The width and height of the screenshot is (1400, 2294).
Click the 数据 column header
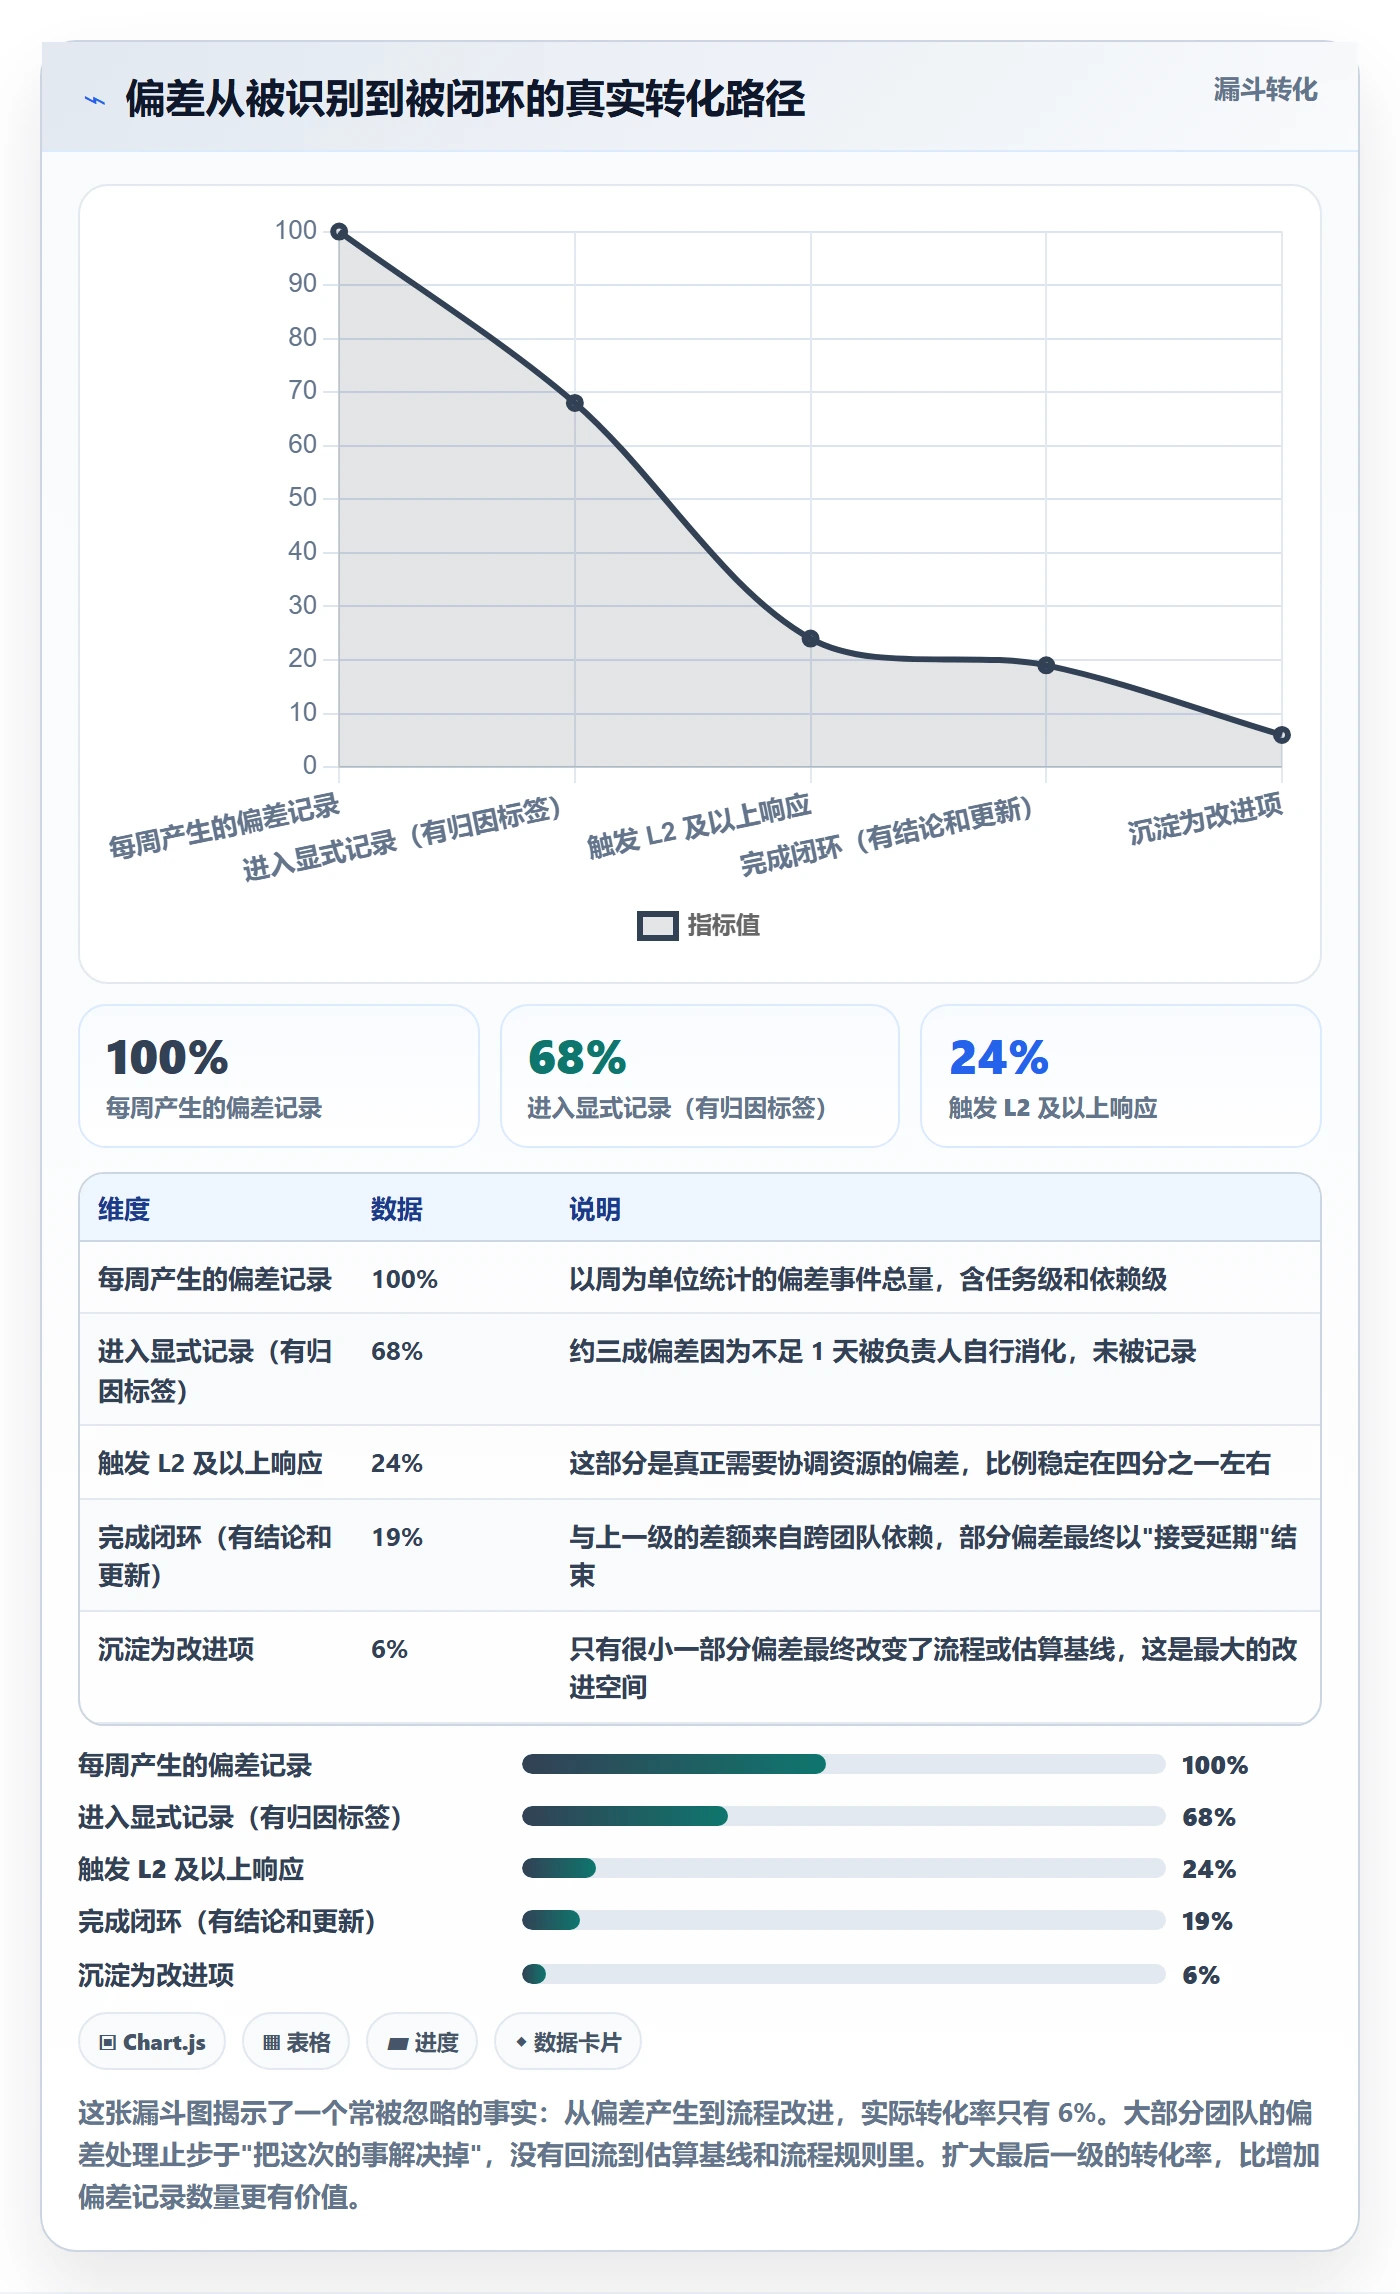(x=397, y=1209)
